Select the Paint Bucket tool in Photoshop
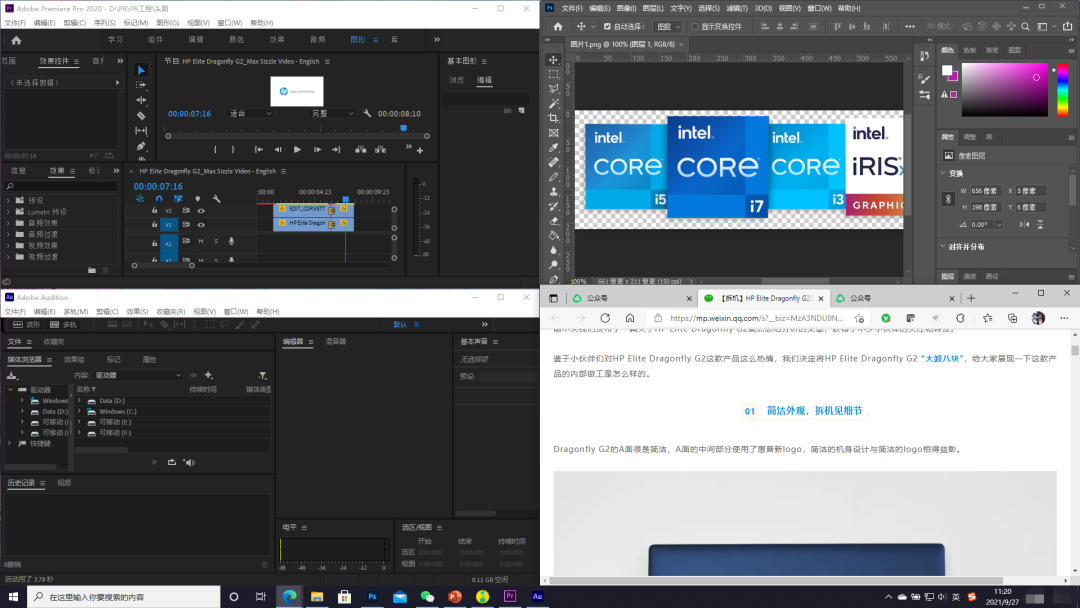The height and width of the screenshot is (608, 1080). tap(554, 235)
